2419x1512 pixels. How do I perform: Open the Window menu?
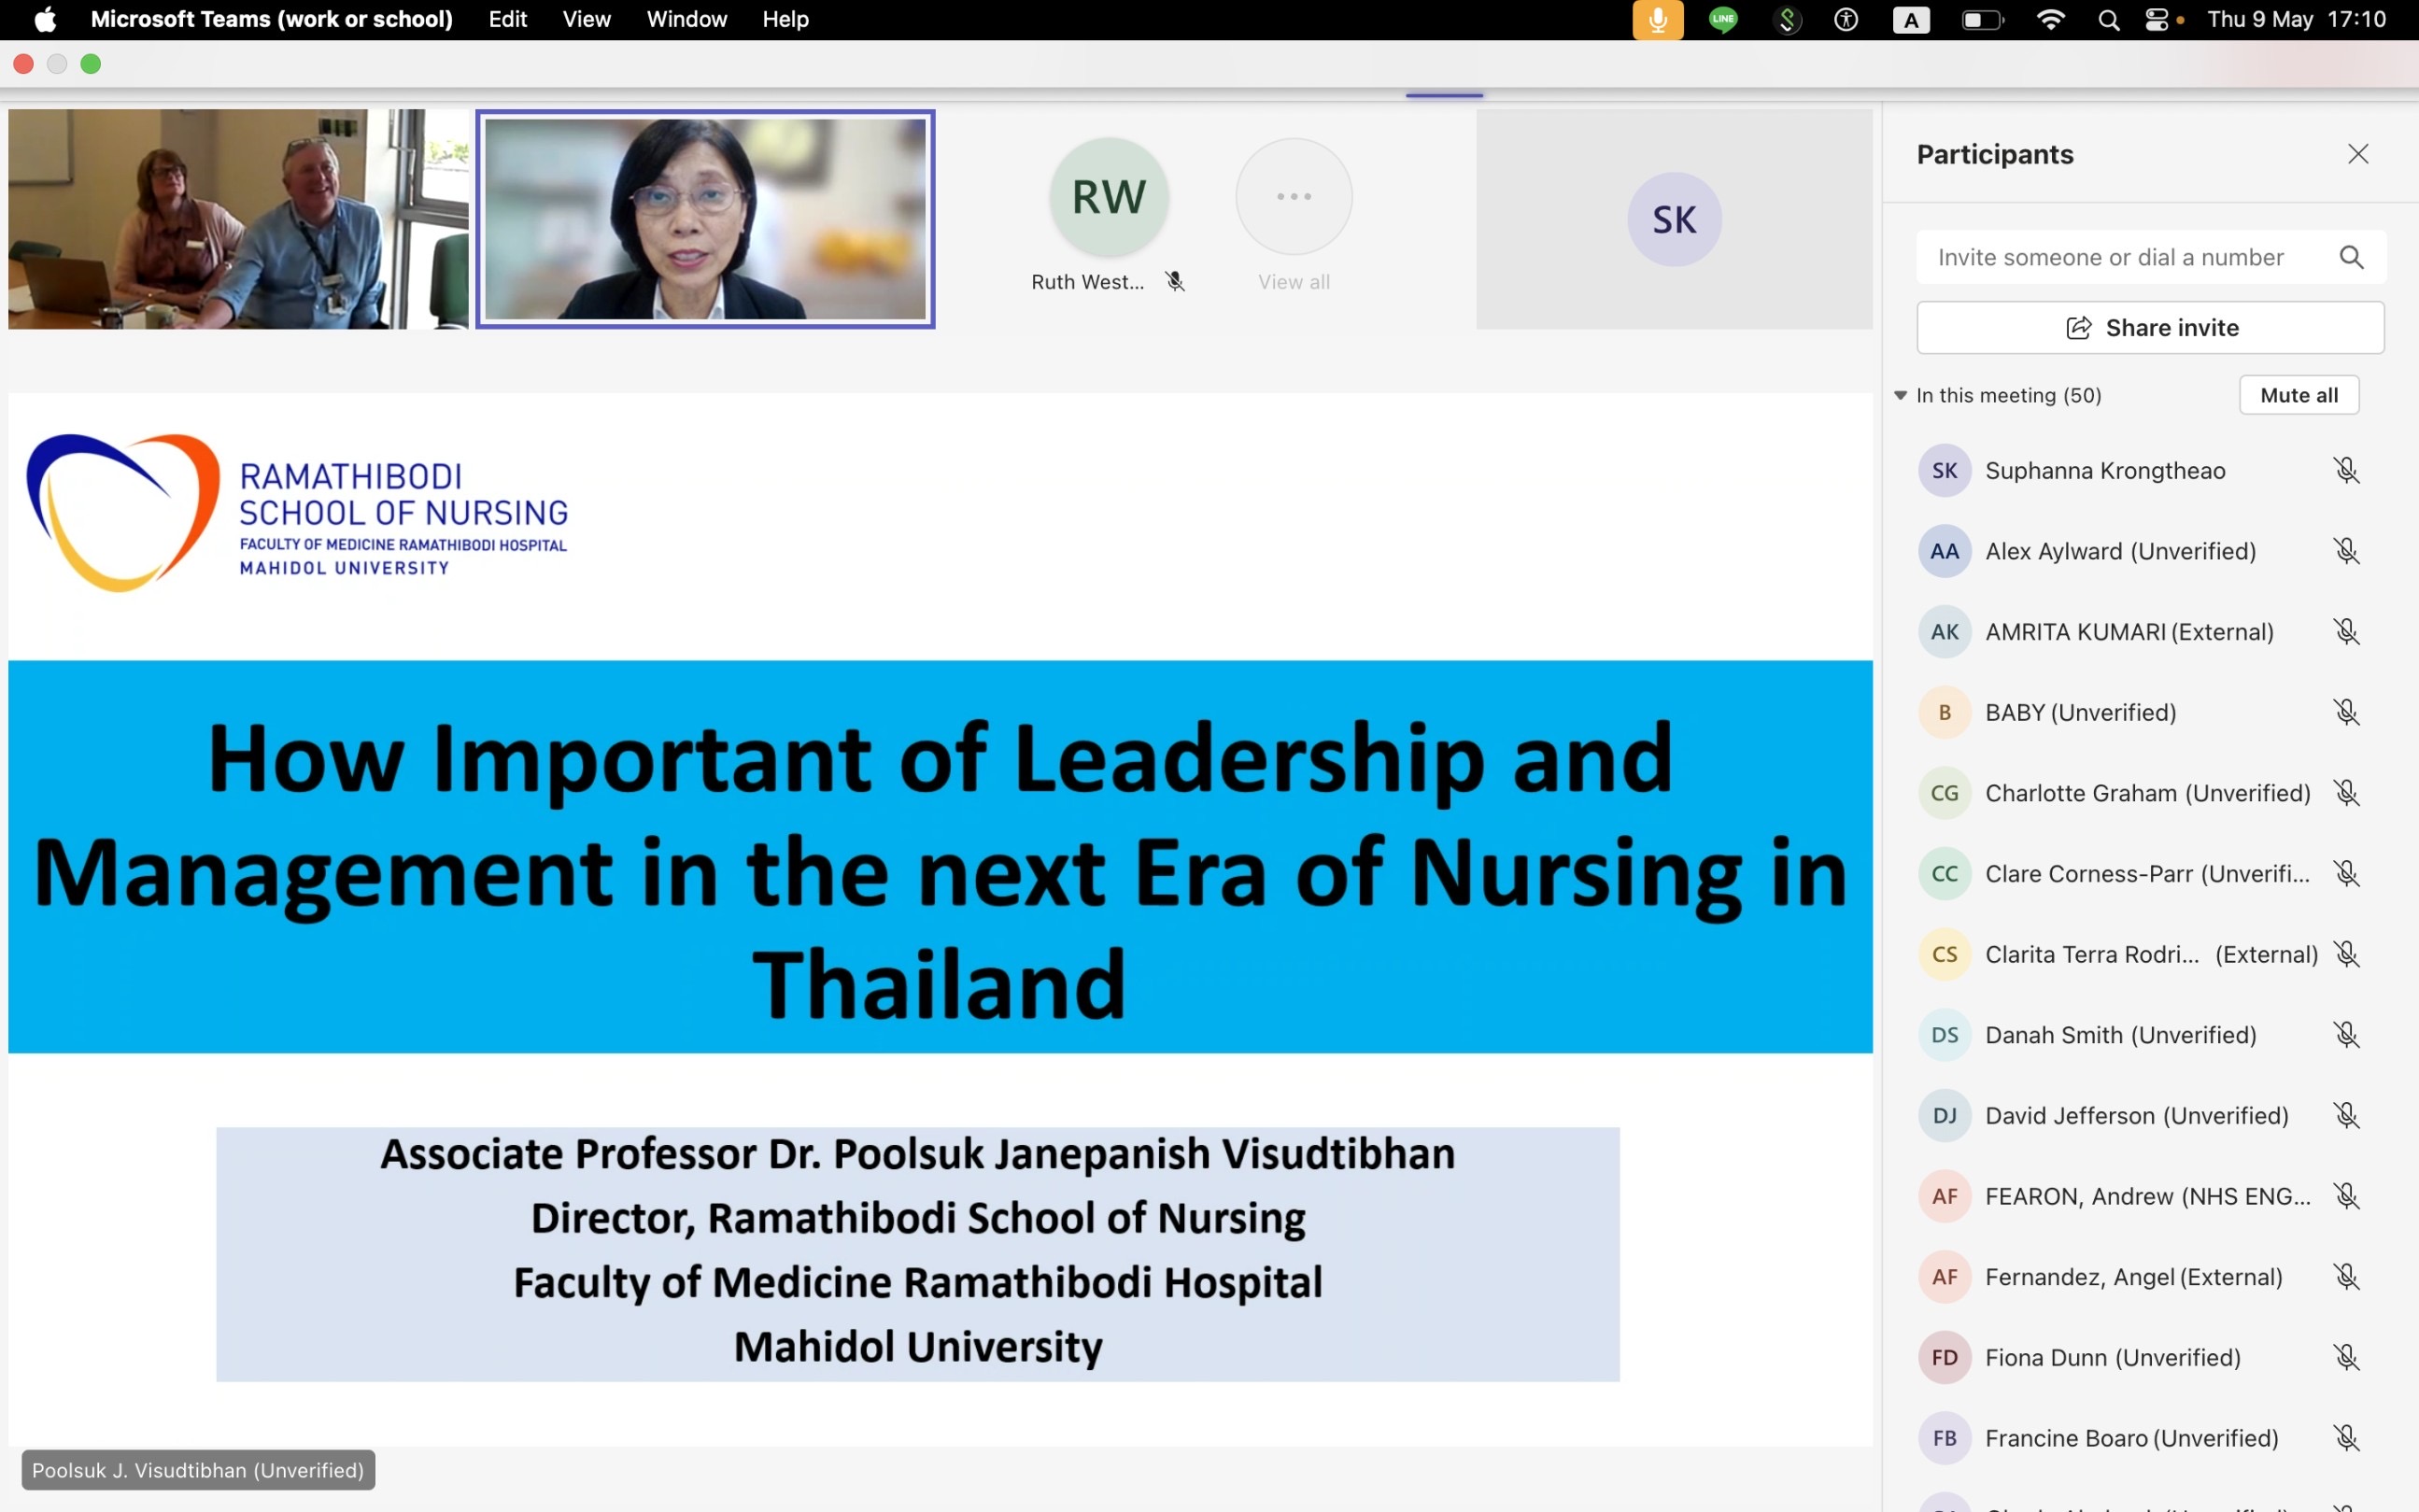pyautogui.click(x=686, y=19)
